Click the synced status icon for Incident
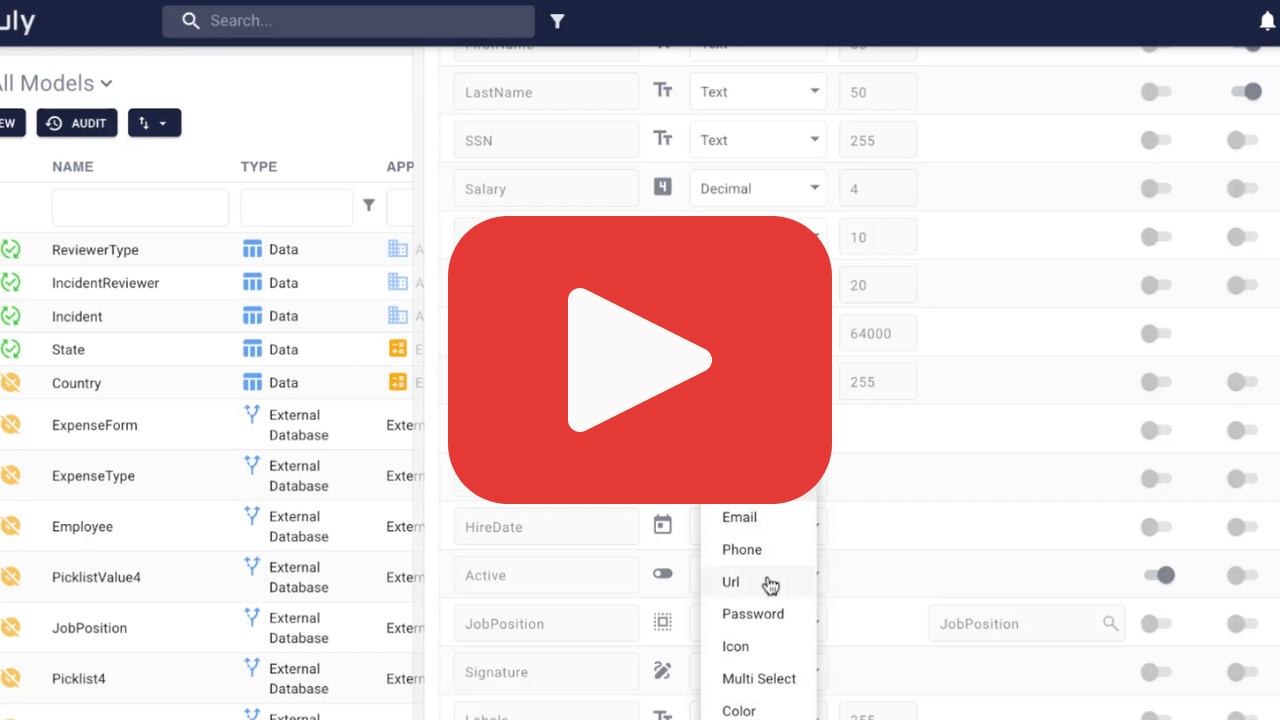The width and height of the screenshot is (1280, 720). [x=10, y=316]
